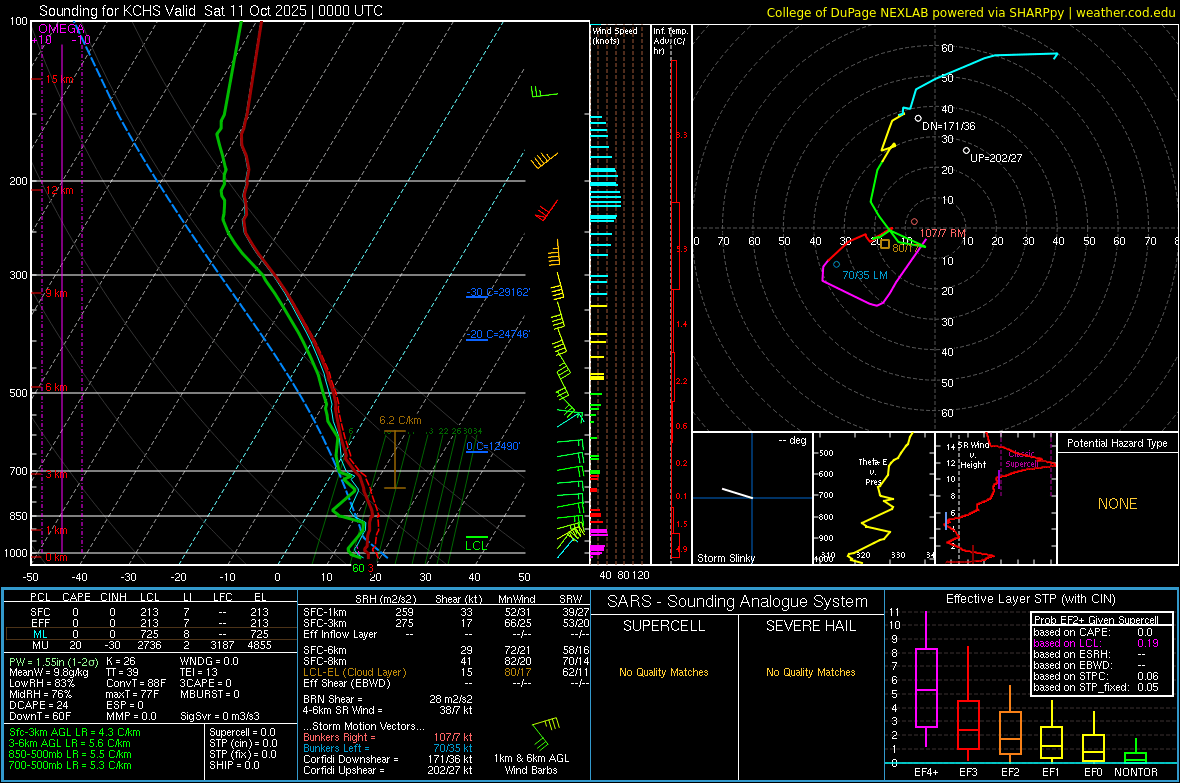Click the OMEGA label
Screen dimensions: 1180x783
[x=61, y=29]
